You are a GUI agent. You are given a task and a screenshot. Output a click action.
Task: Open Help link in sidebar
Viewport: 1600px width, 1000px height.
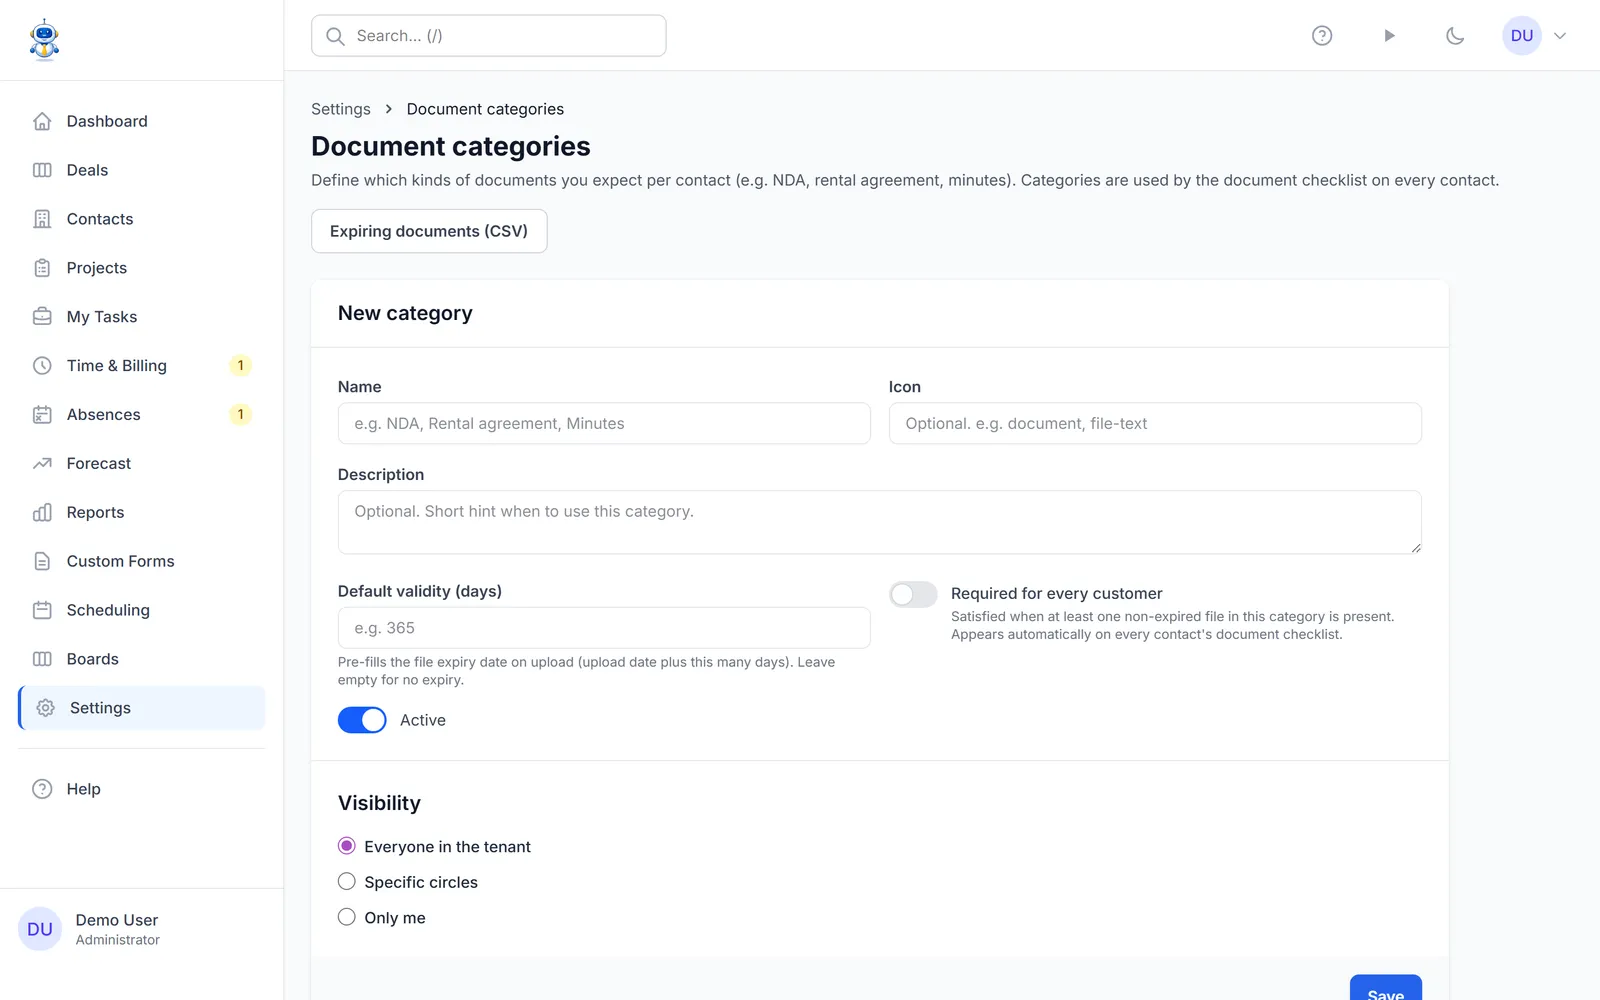142,789
